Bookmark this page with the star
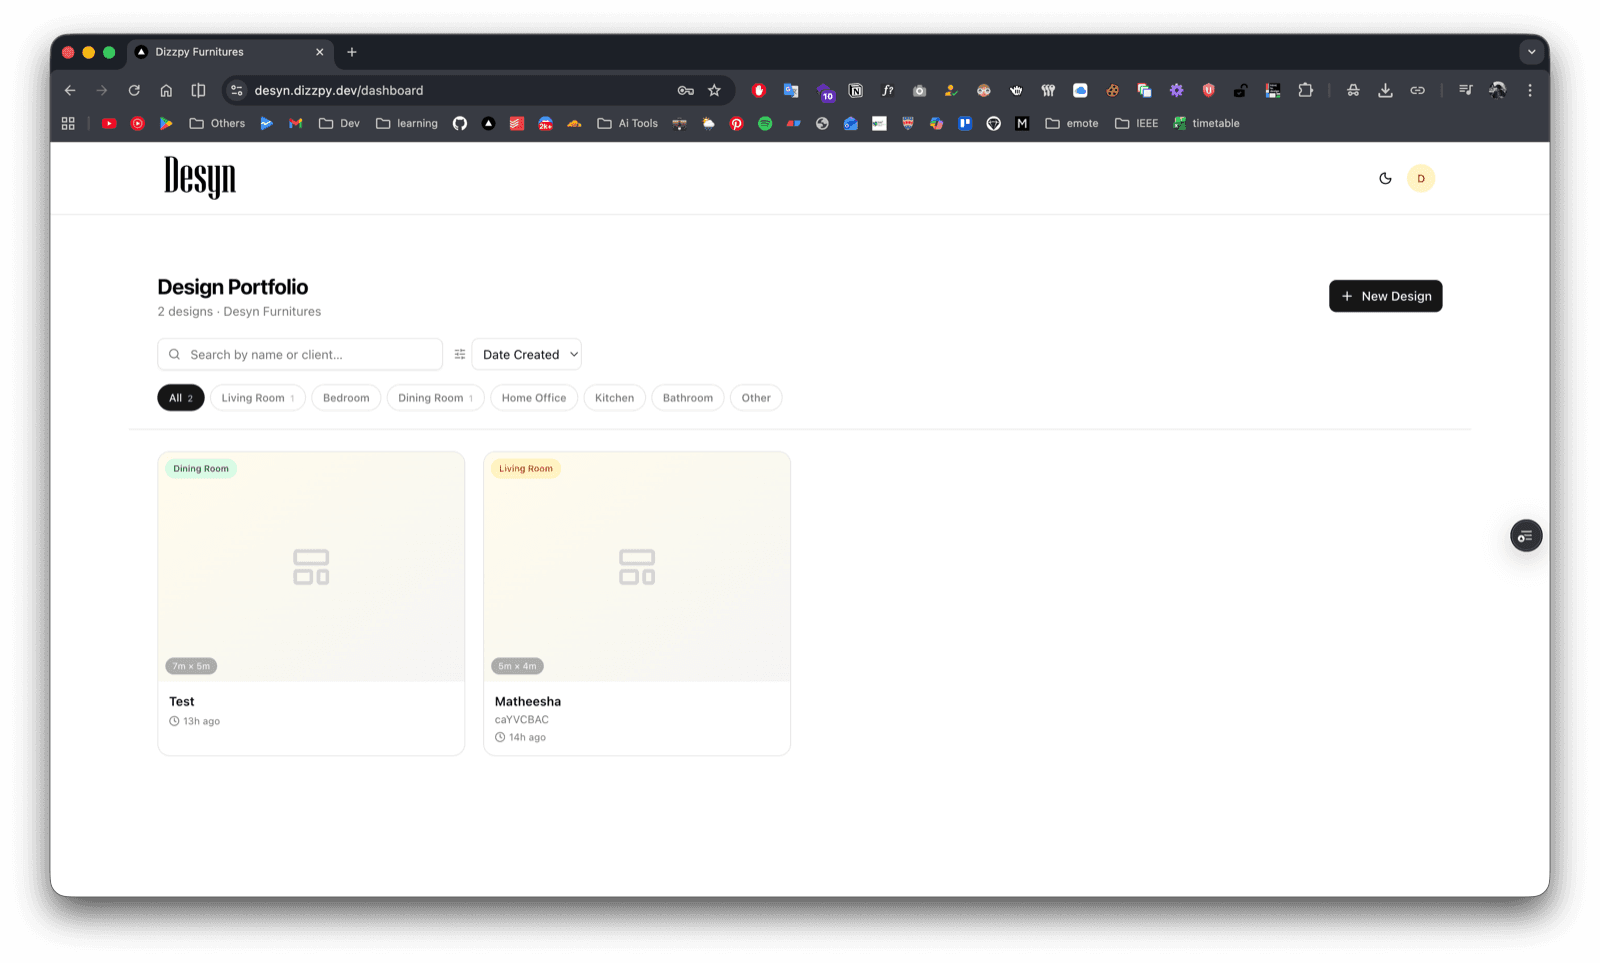 tap(714, 90)
